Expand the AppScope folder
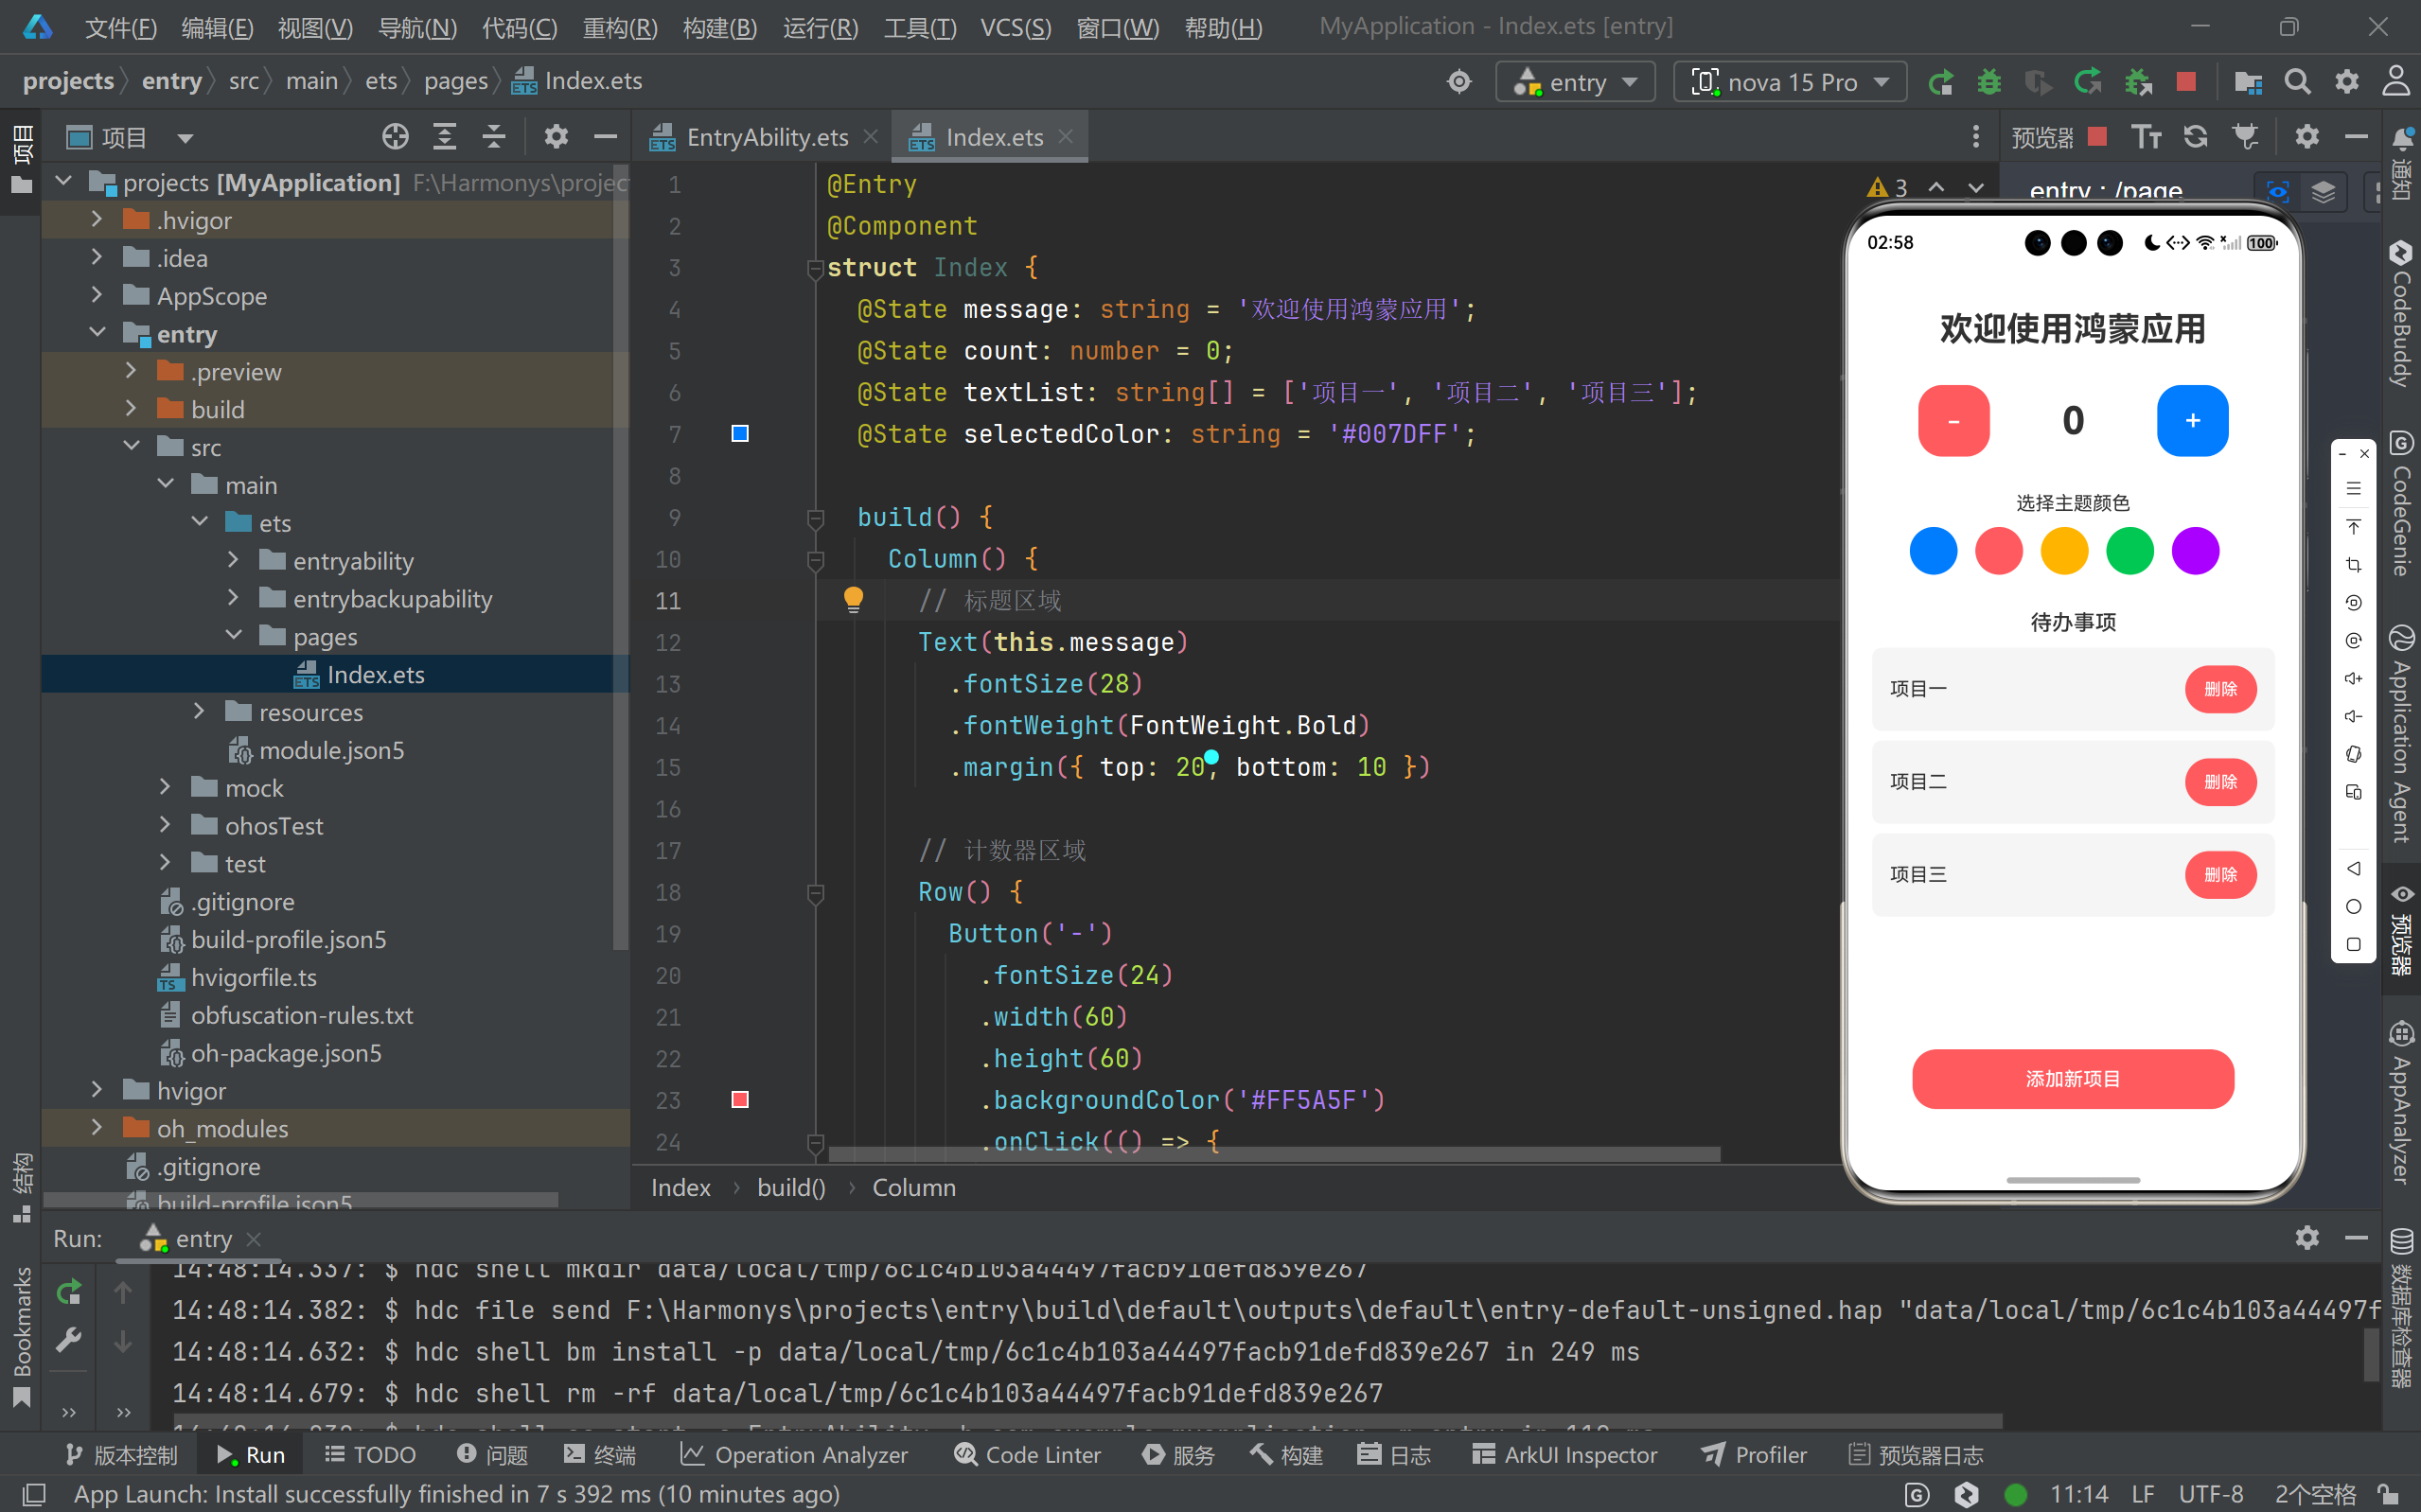The height and width of the screenshot is (1512, 2421). pyautogui.click(x=96, y=295)
